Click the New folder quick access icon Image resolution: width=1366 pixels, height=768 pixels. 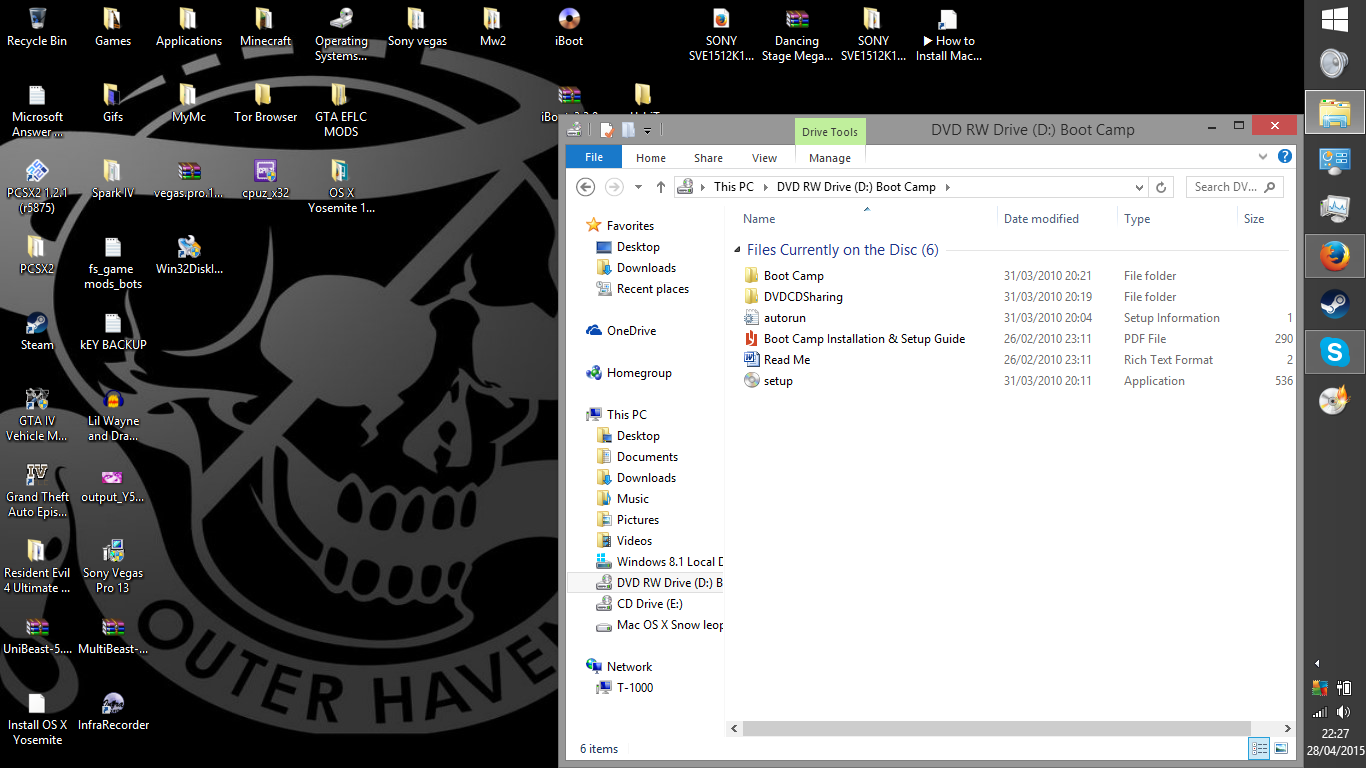[628, 130]
